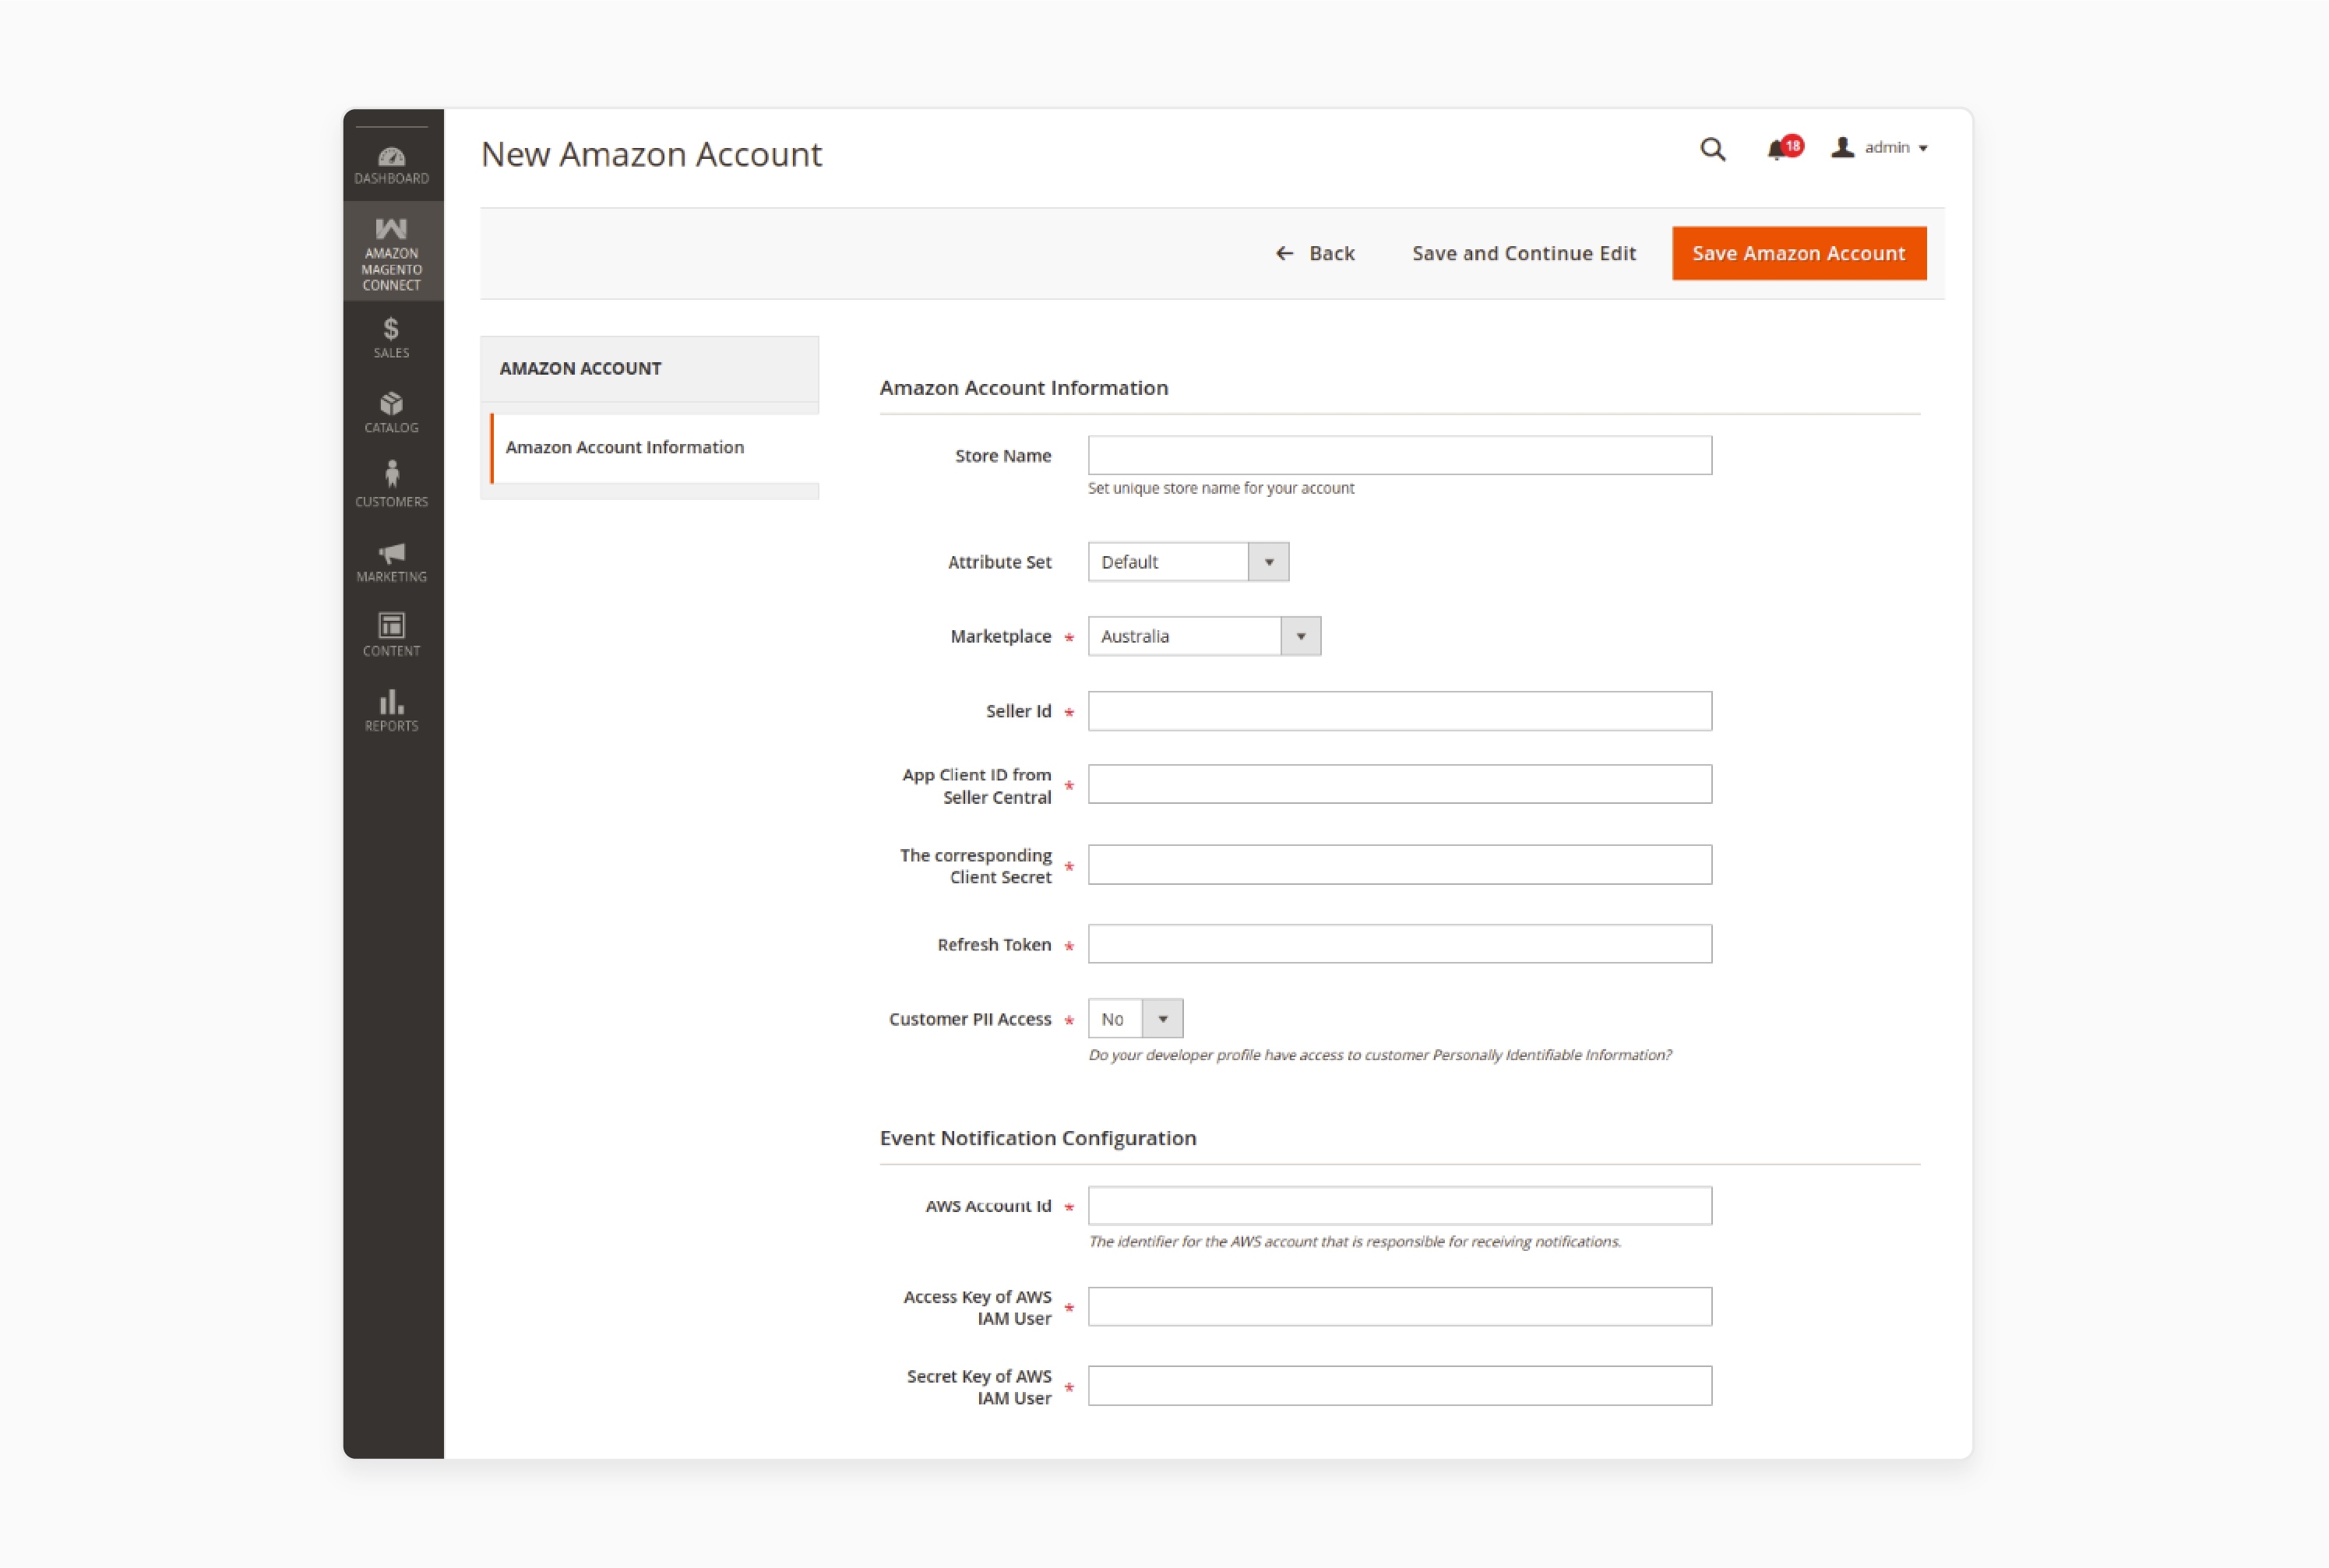2329x1568 pixels.
Task: Click the Store Name label
Action: click(x=1003, y=456)
